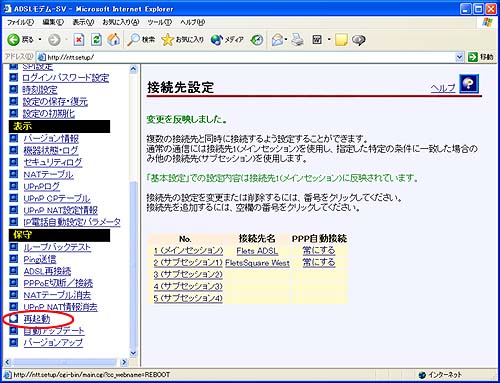
Task: Stop page loading with red X icon
Action: [x=78, y=40]
